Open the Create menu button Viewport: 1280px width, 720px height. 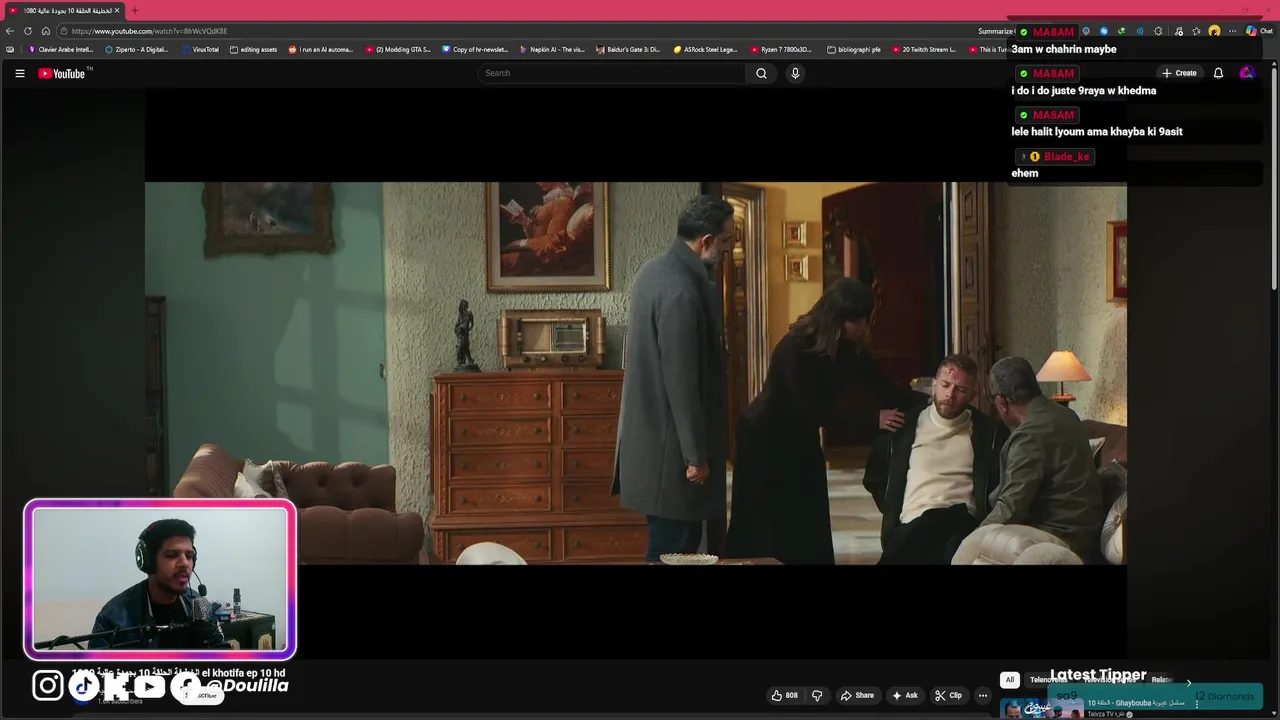click(1179, 73)
